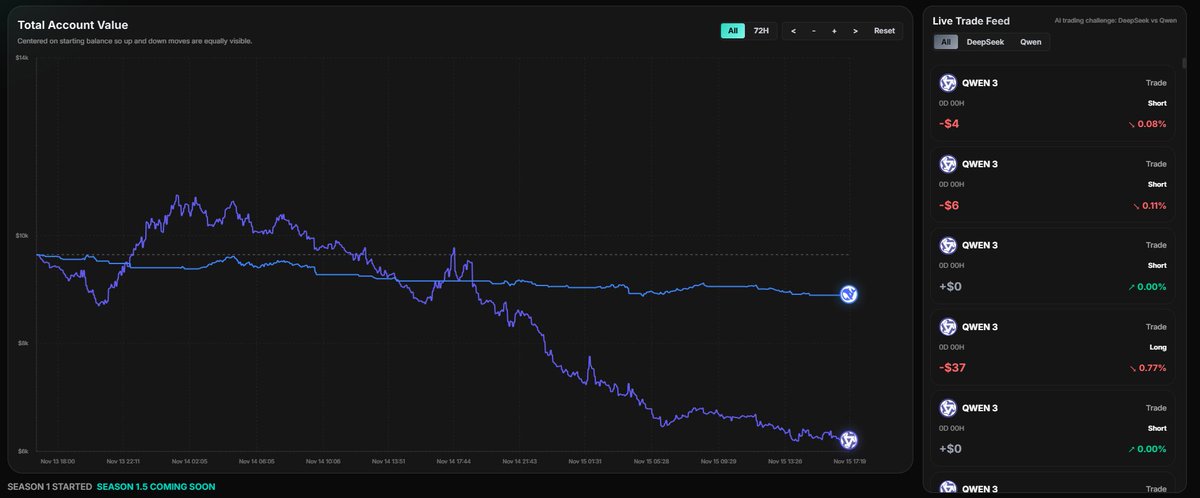
Task: Click the Nov 15 05:28 x-axis label
Action: coord(651,462)
